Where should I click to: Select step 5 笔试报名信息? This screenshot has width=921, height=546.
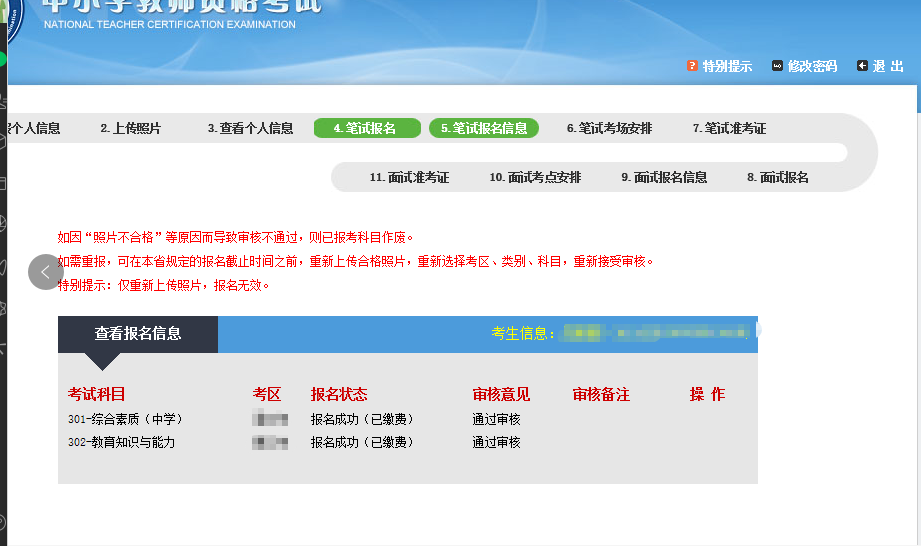click(x=484, y=128)
